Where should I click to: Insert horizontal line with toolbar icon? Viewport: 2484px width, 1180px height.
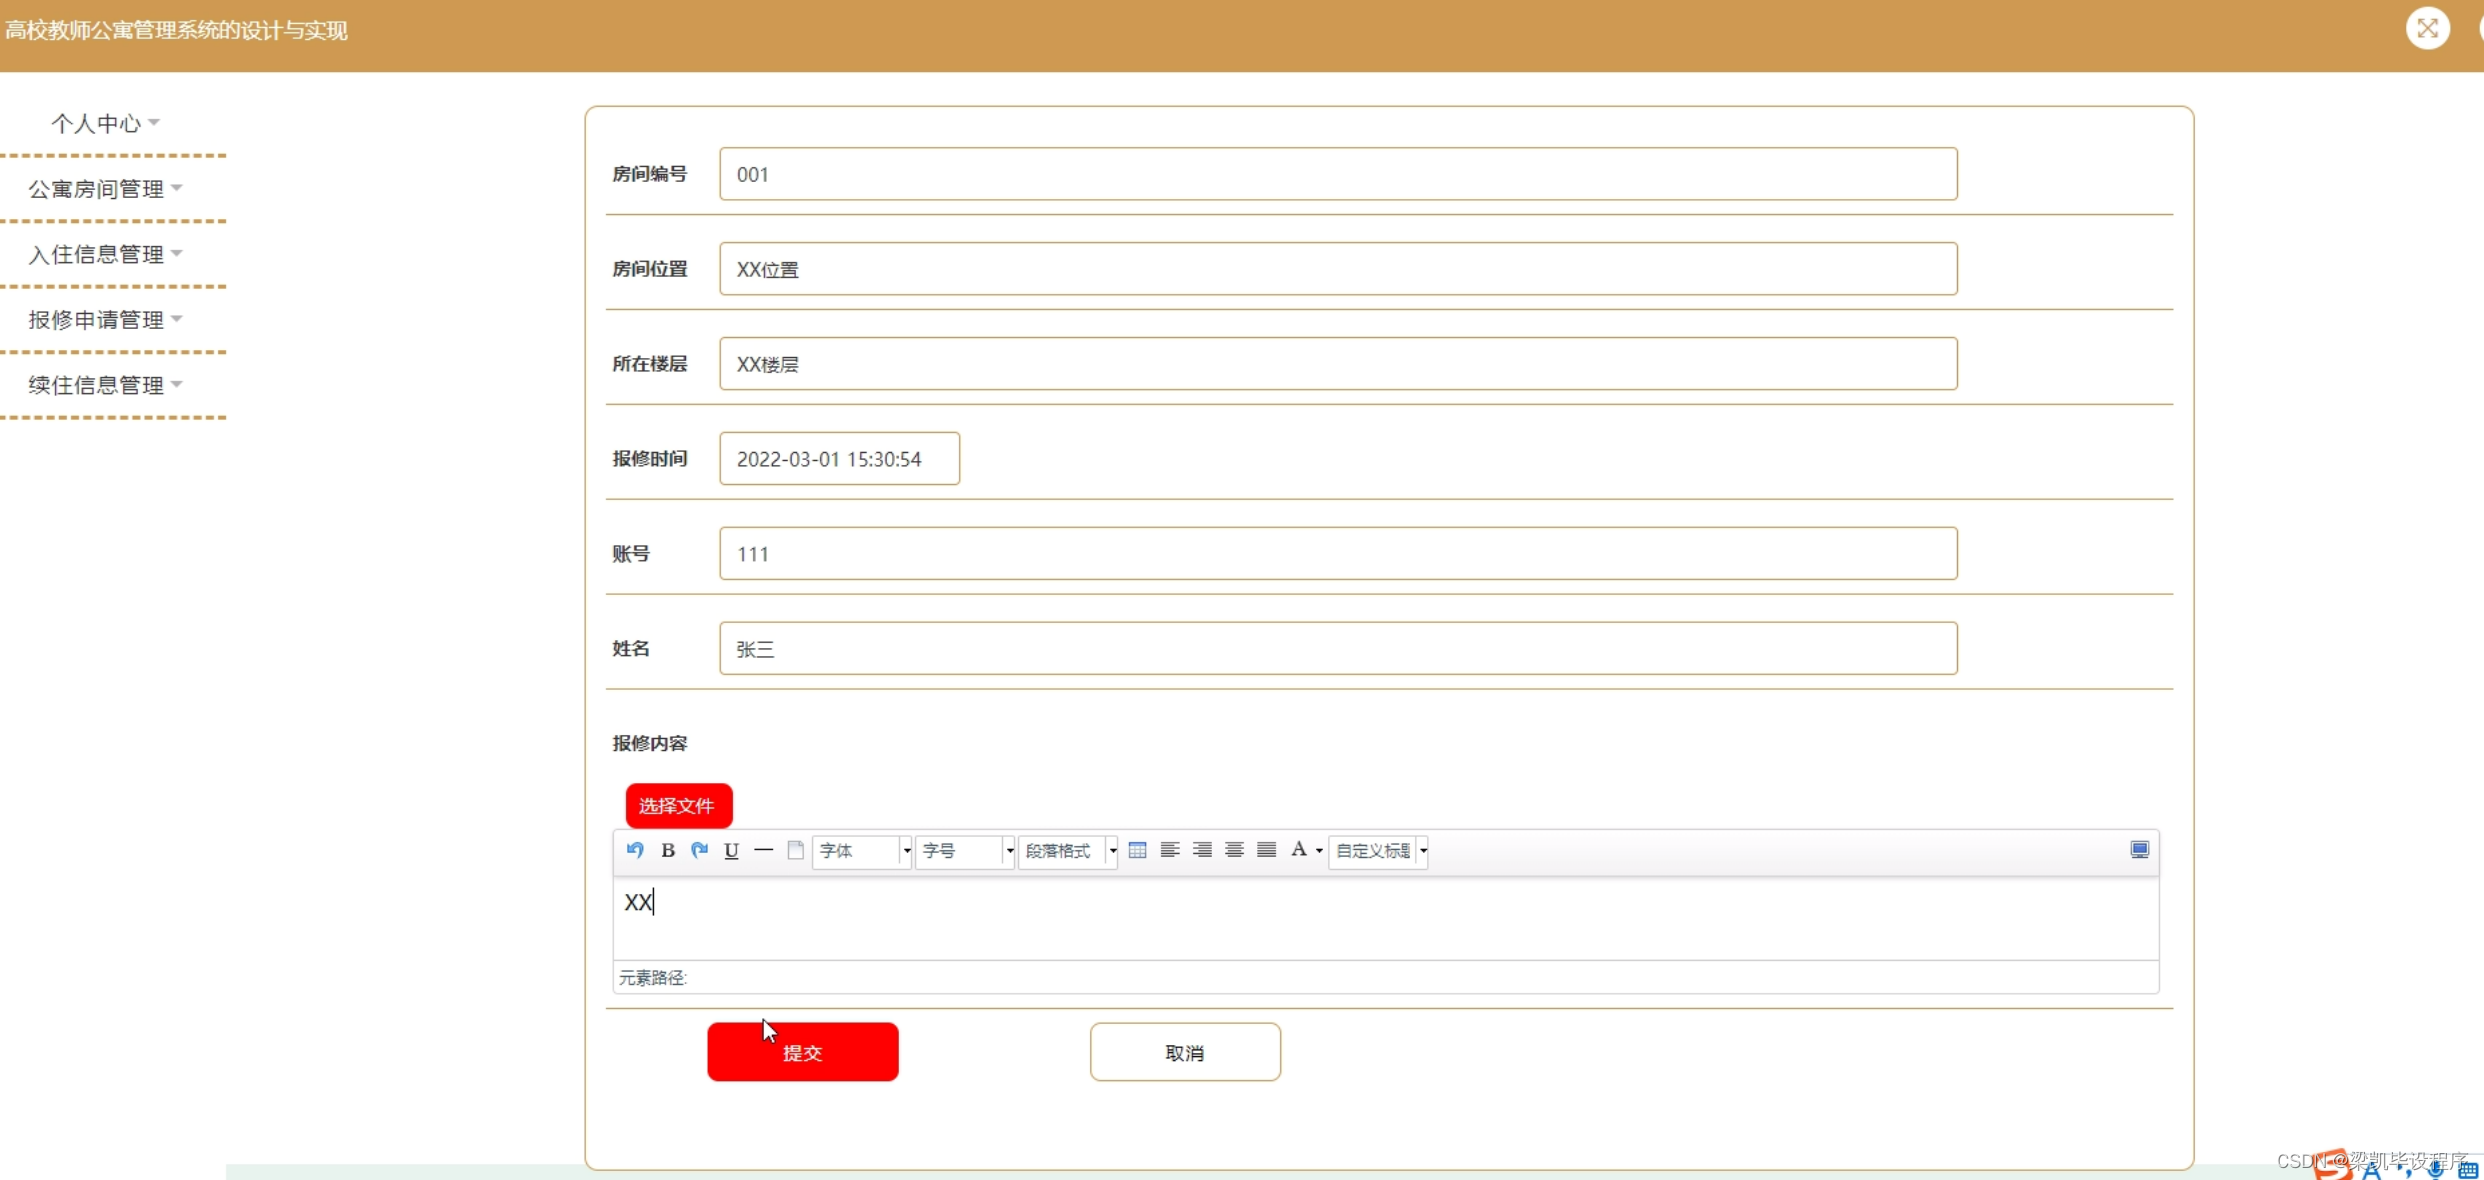(x=764, y=850)
